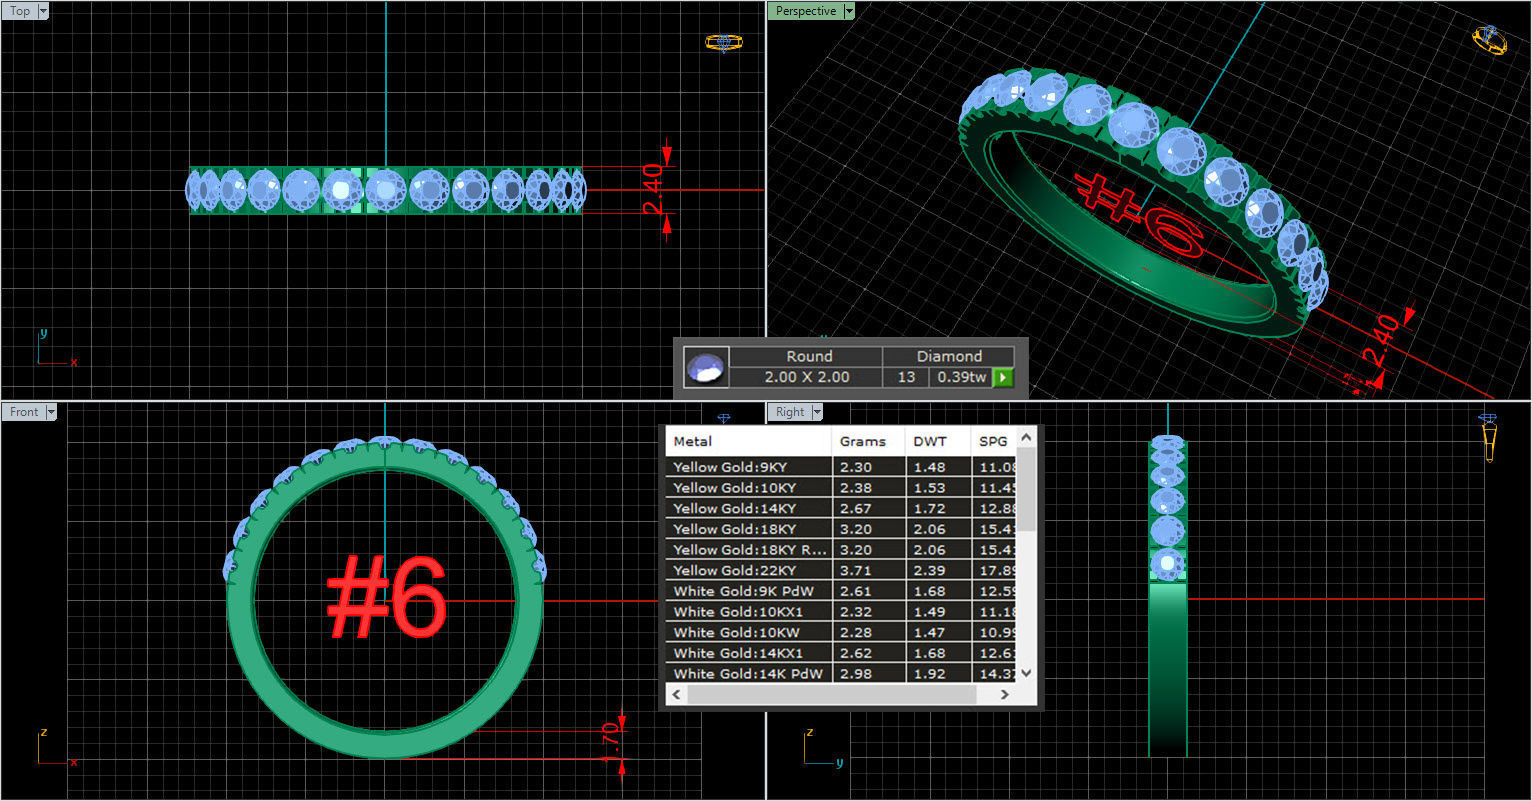
Task: Select the Yellow Gold:14KY row
Action: pyautogui.click(x=842, y=508)
